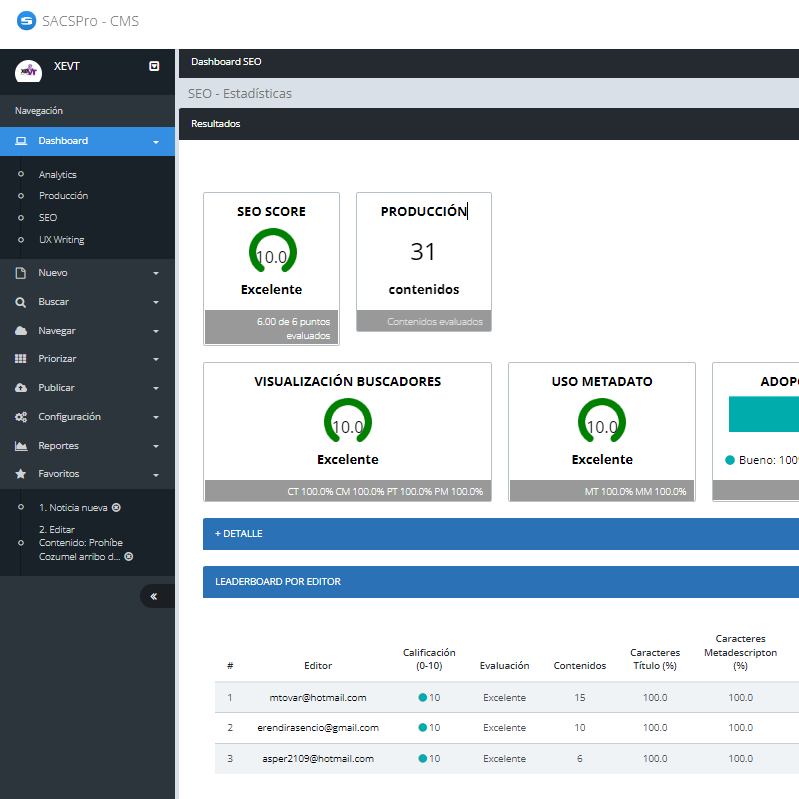This screenshot has height=799, width=799.
Task: Click the Dashboard laptop icon
Action: [21, 141]
